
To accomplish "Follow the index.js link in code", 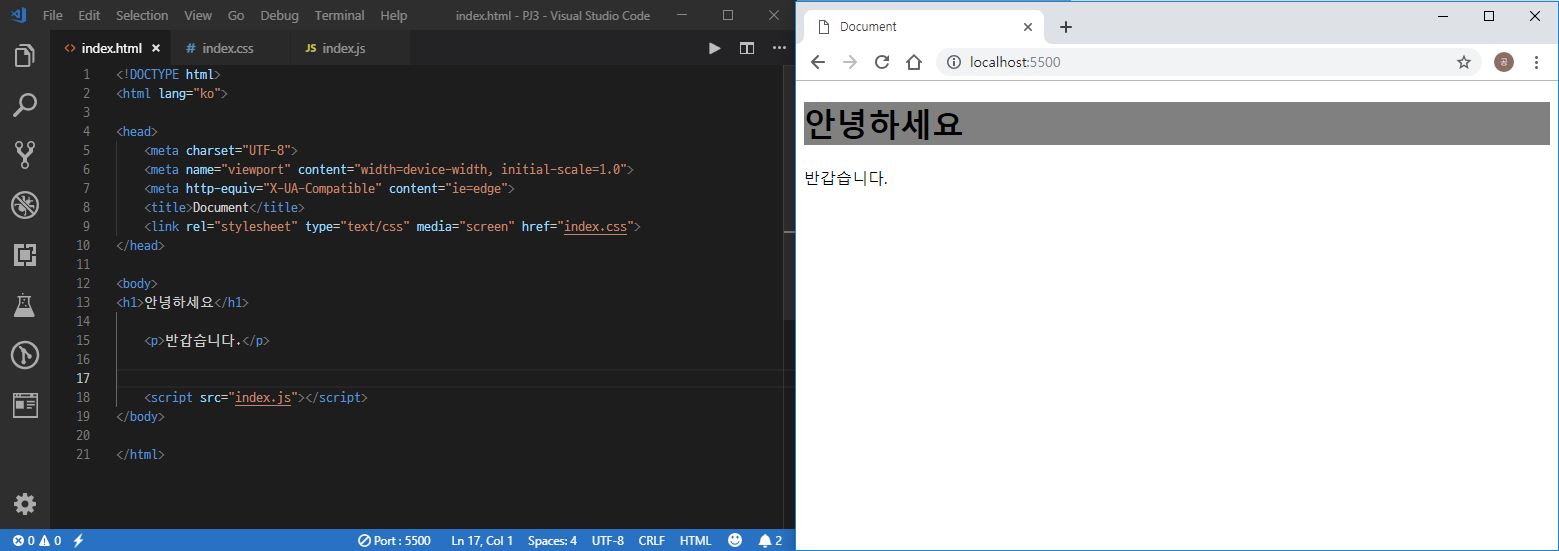I will [263, 397].
